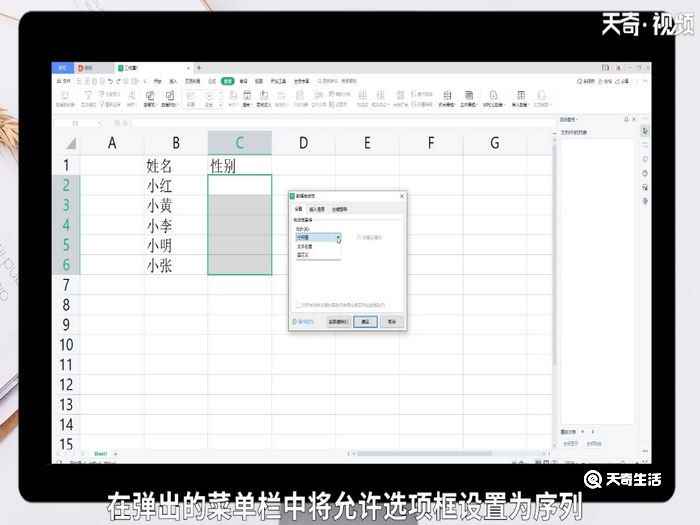Click the PivotTable icon in Data ribbon
This screenshot has height=525, width=700.
point(64,100)
